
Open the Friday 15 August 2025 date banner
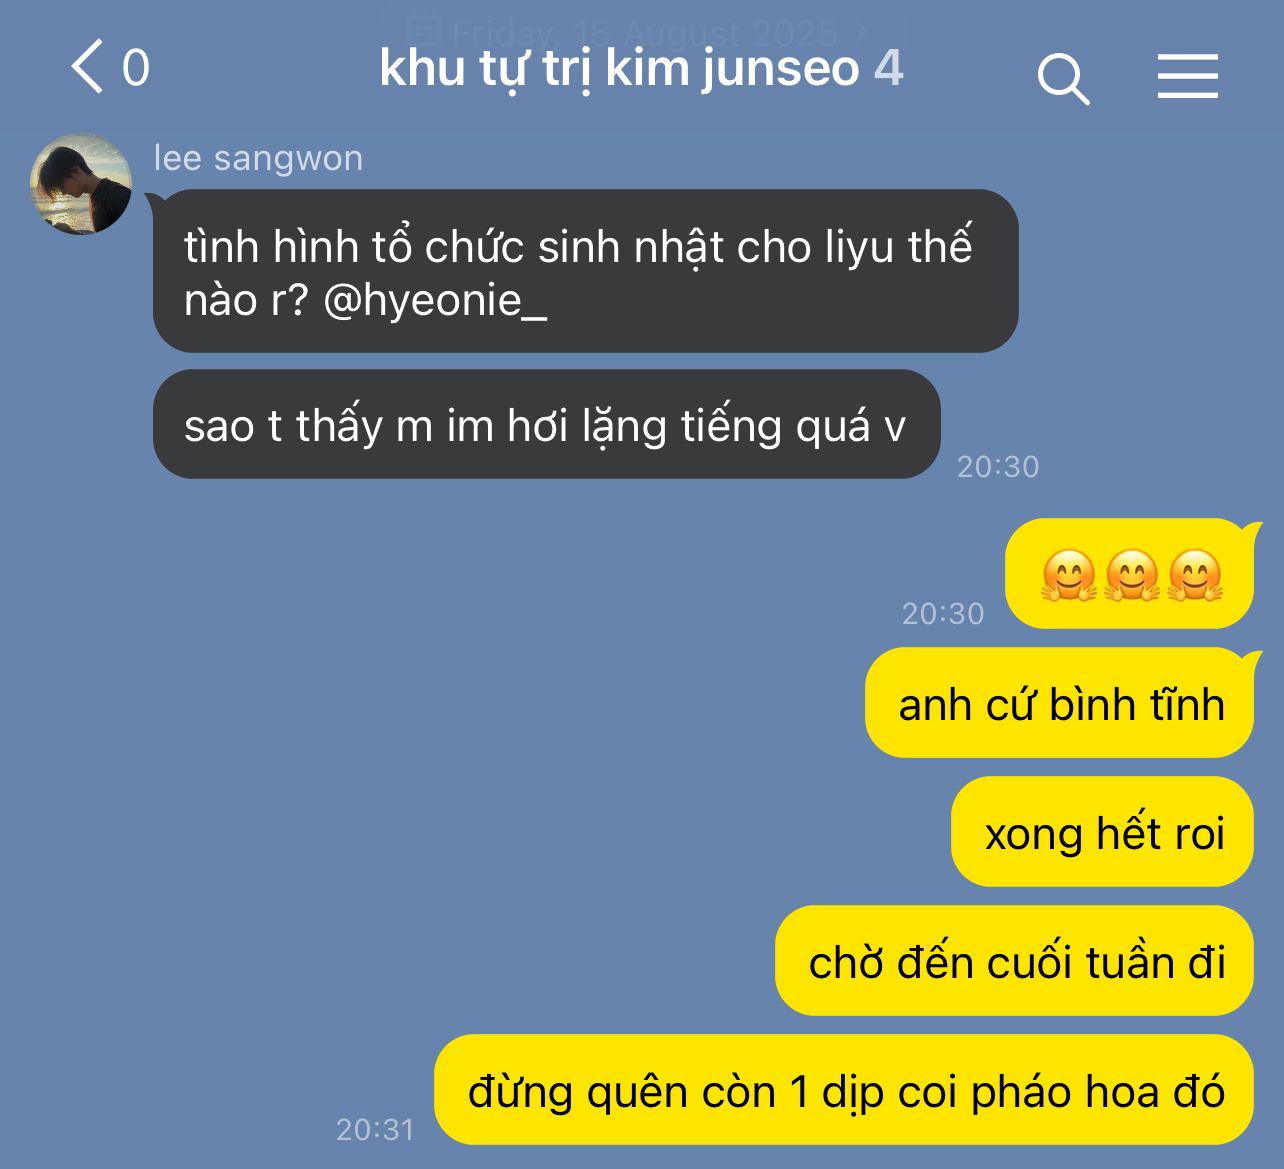[640, 31]
